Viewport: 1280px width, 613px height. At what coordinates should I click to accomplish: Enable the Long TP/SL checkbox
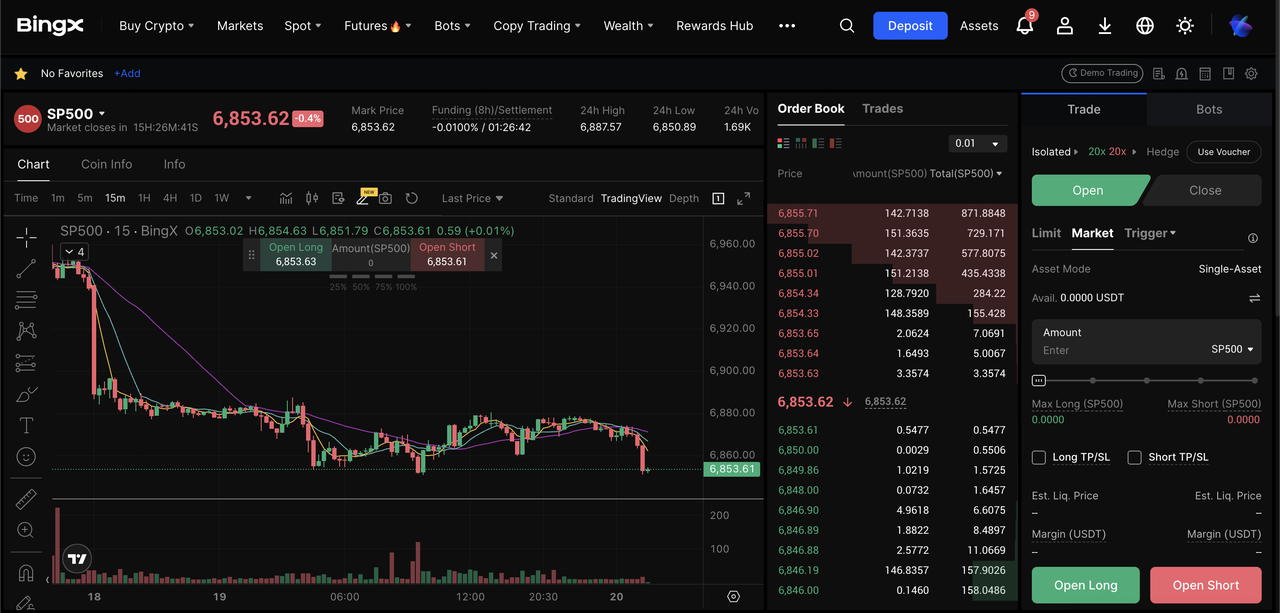click(1039, 457)
